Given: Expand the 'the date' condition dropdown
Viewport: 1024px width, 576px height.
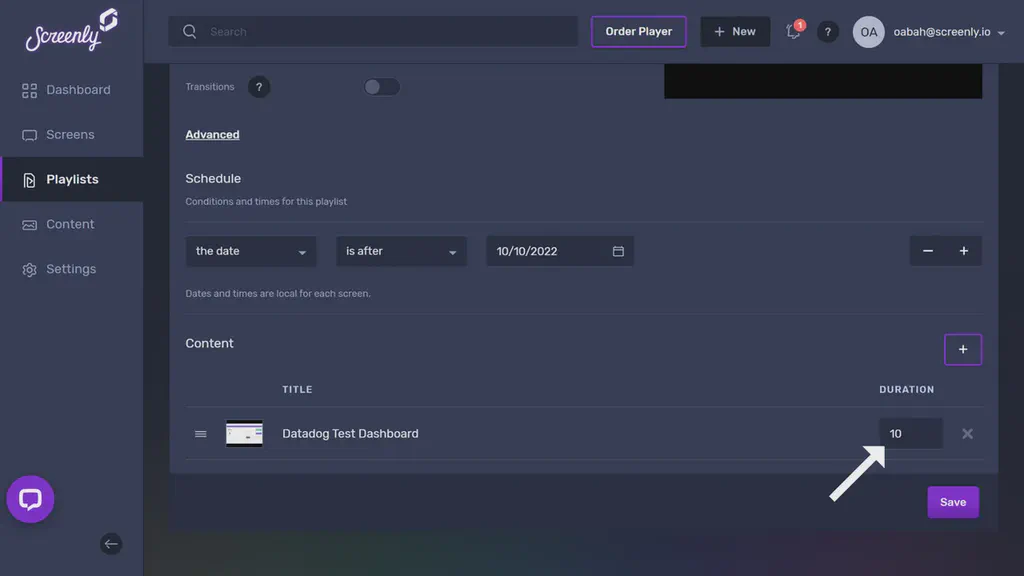Looking at the screenshot, I should (x=250, y=251).
